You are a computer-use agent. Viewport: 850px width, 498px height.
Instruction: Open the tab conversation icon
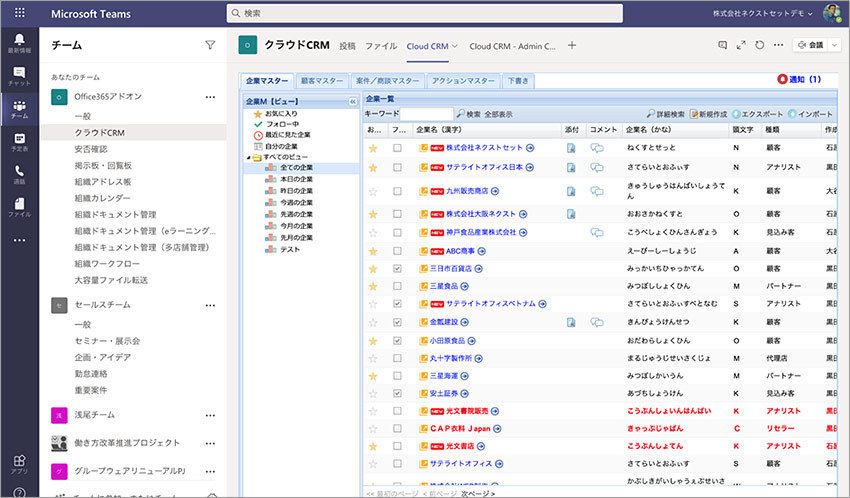point(722,46)
